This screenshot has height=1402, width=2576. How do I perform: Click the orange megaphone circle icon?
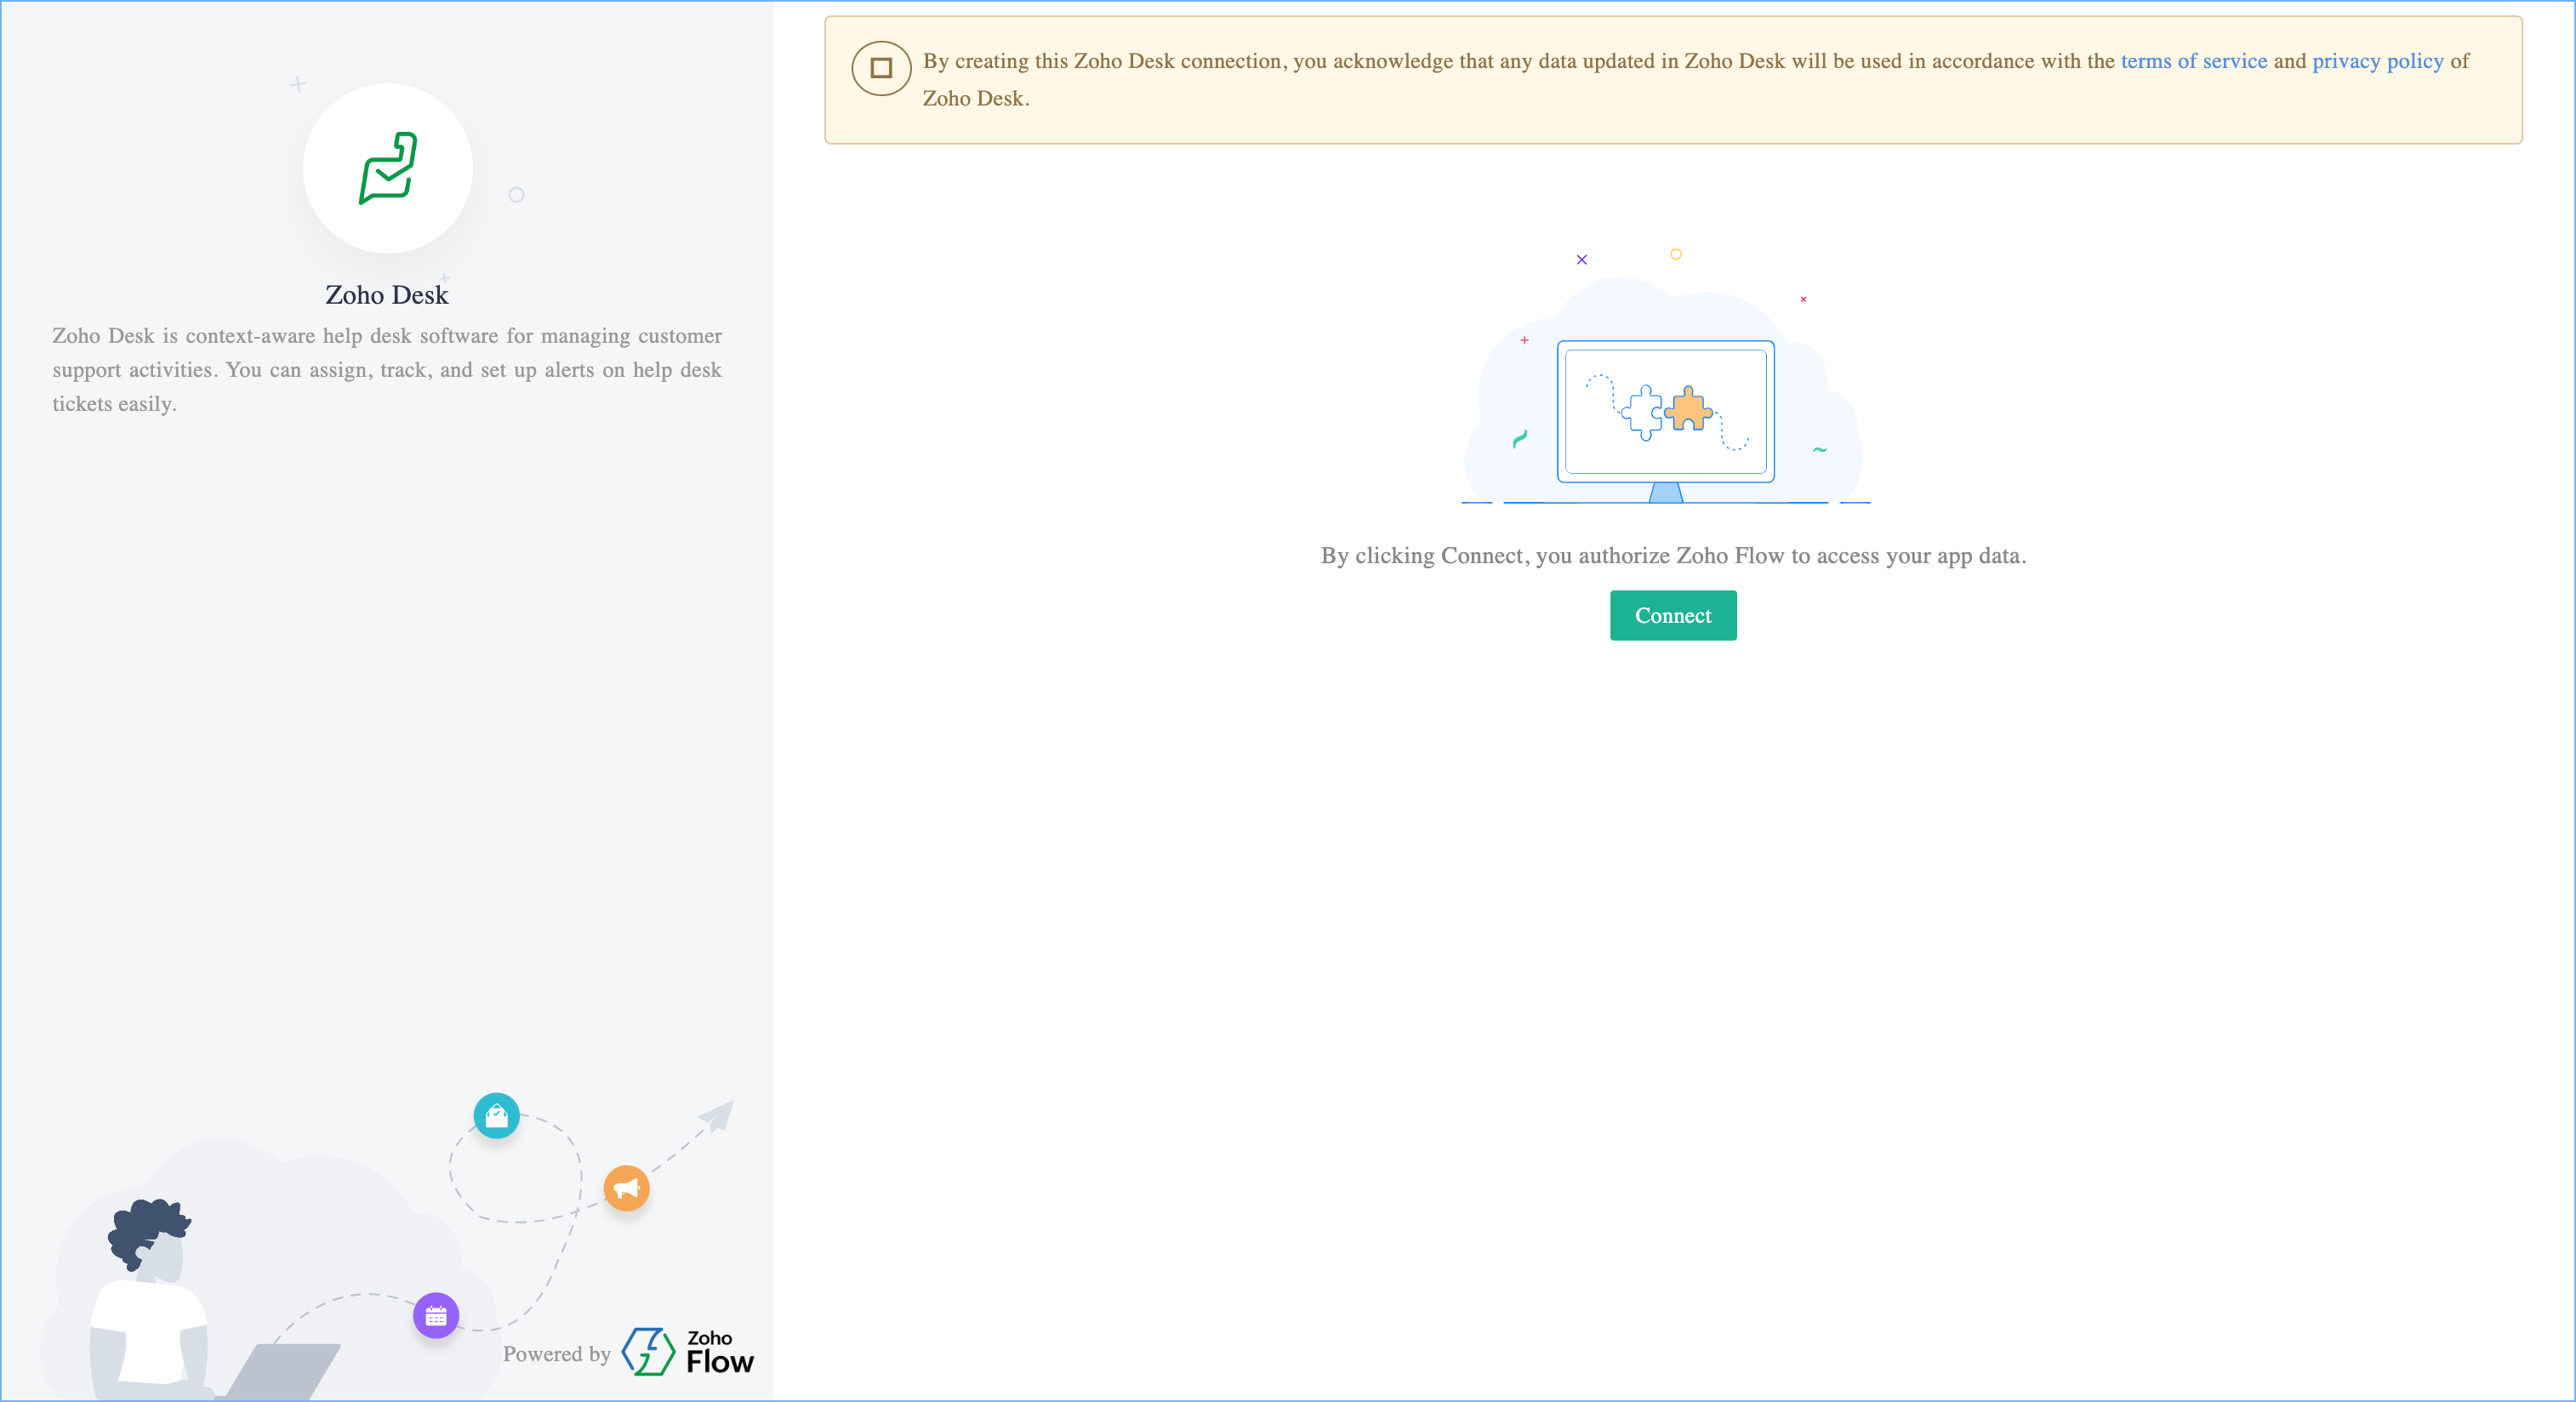point(627,1188)
